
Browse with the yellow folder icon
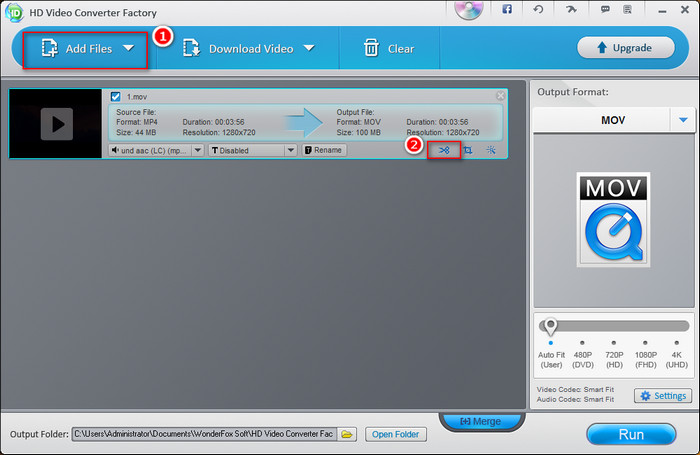click(x=347, y=434)
